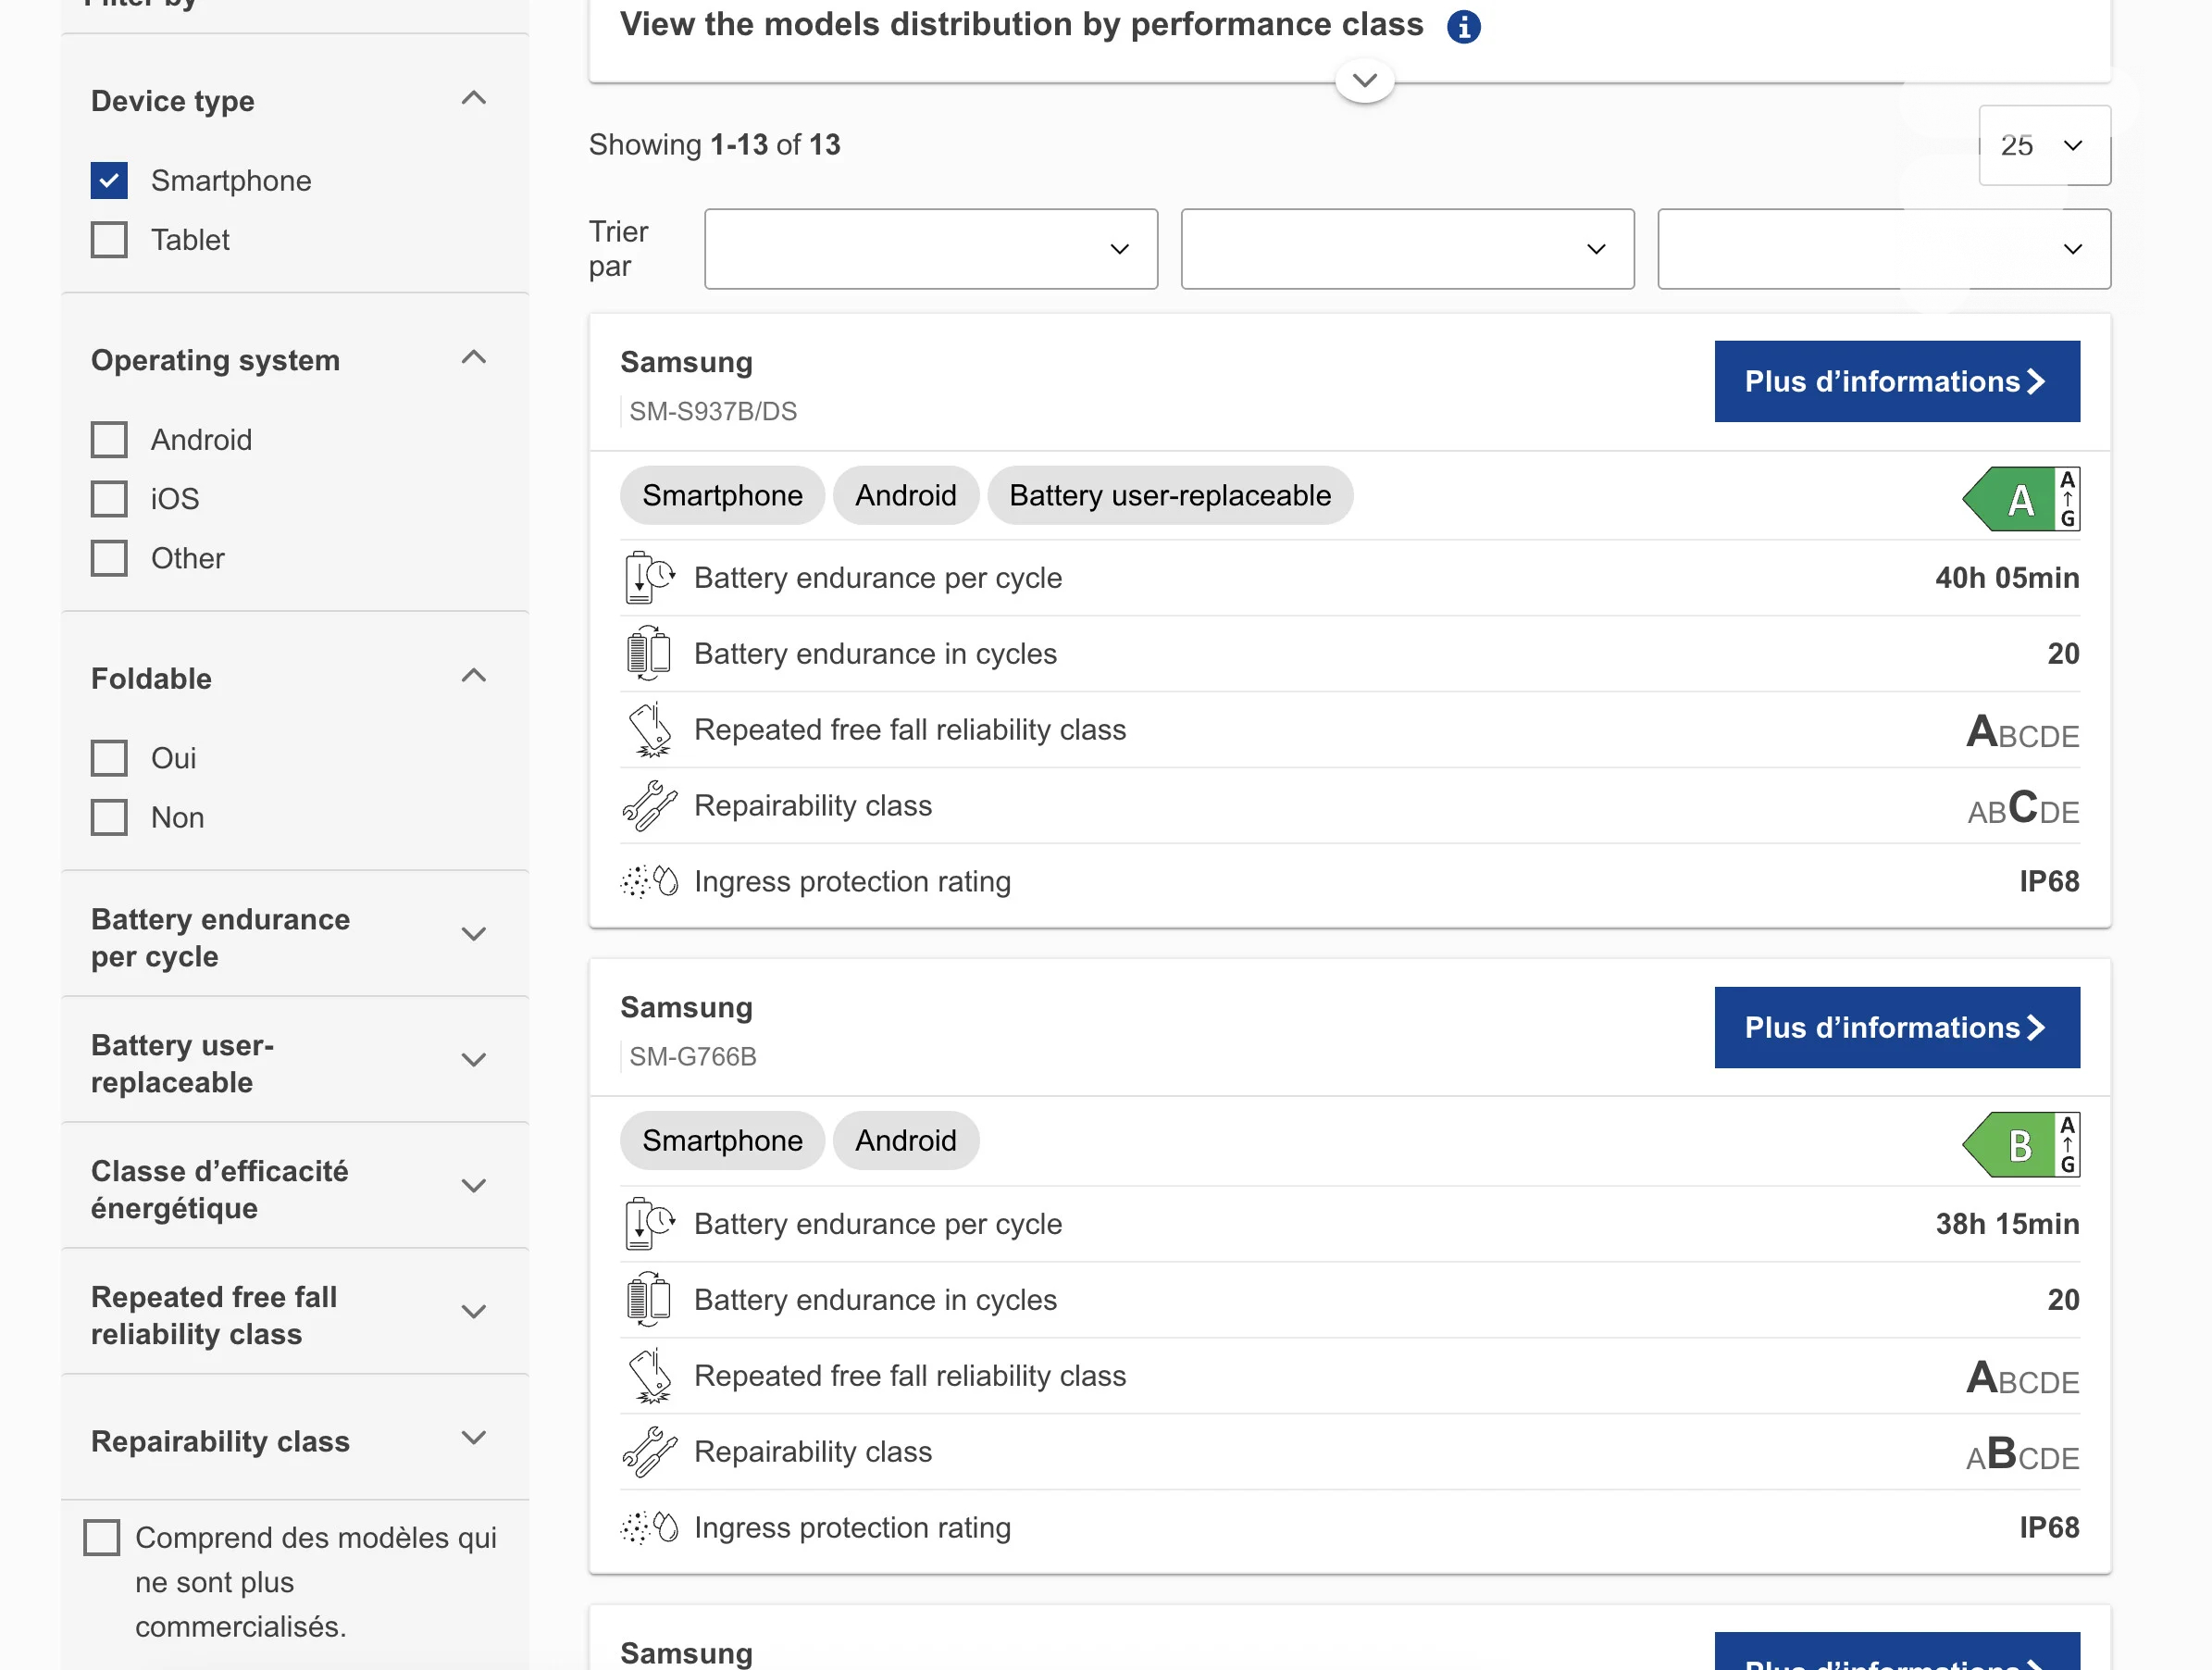Check the Tablet device type checkbox
2212x1670 pixels.
[109, 239]
